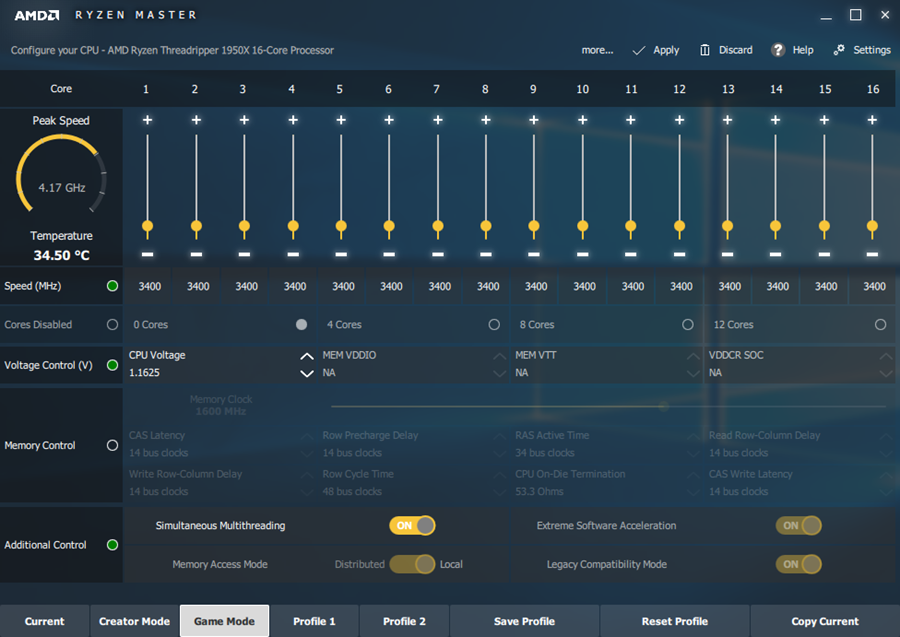The height and width of the screenshot is (637, 900).
Task: Open Settings via the gear icon
Action: pyautogui.click(x=839, y=50)
